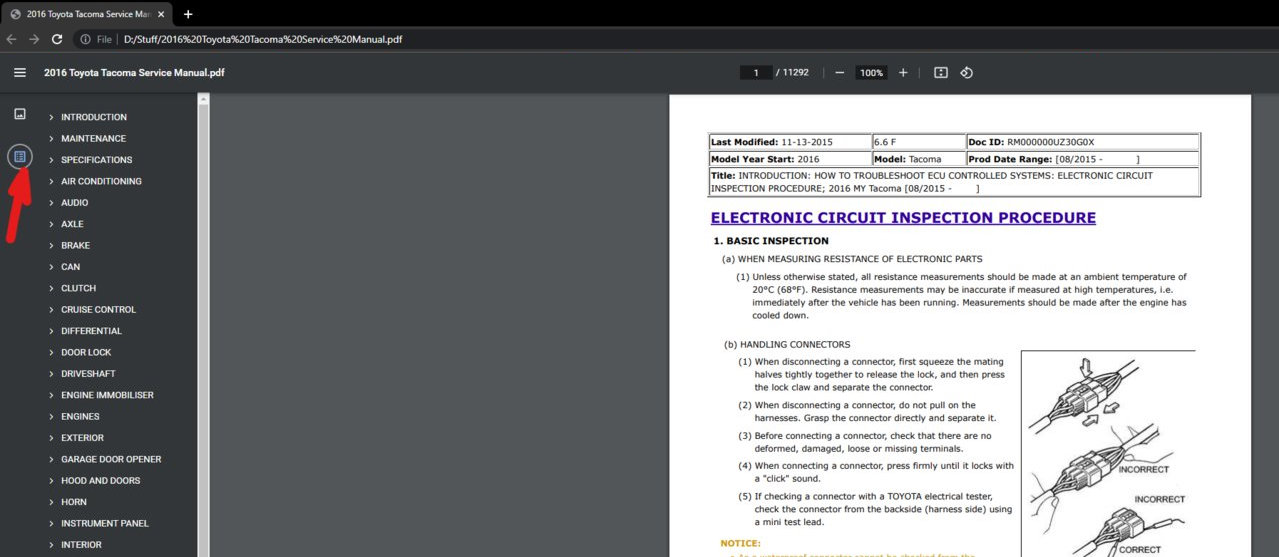Expand the SPECIFICATIONS chevron

51,160
